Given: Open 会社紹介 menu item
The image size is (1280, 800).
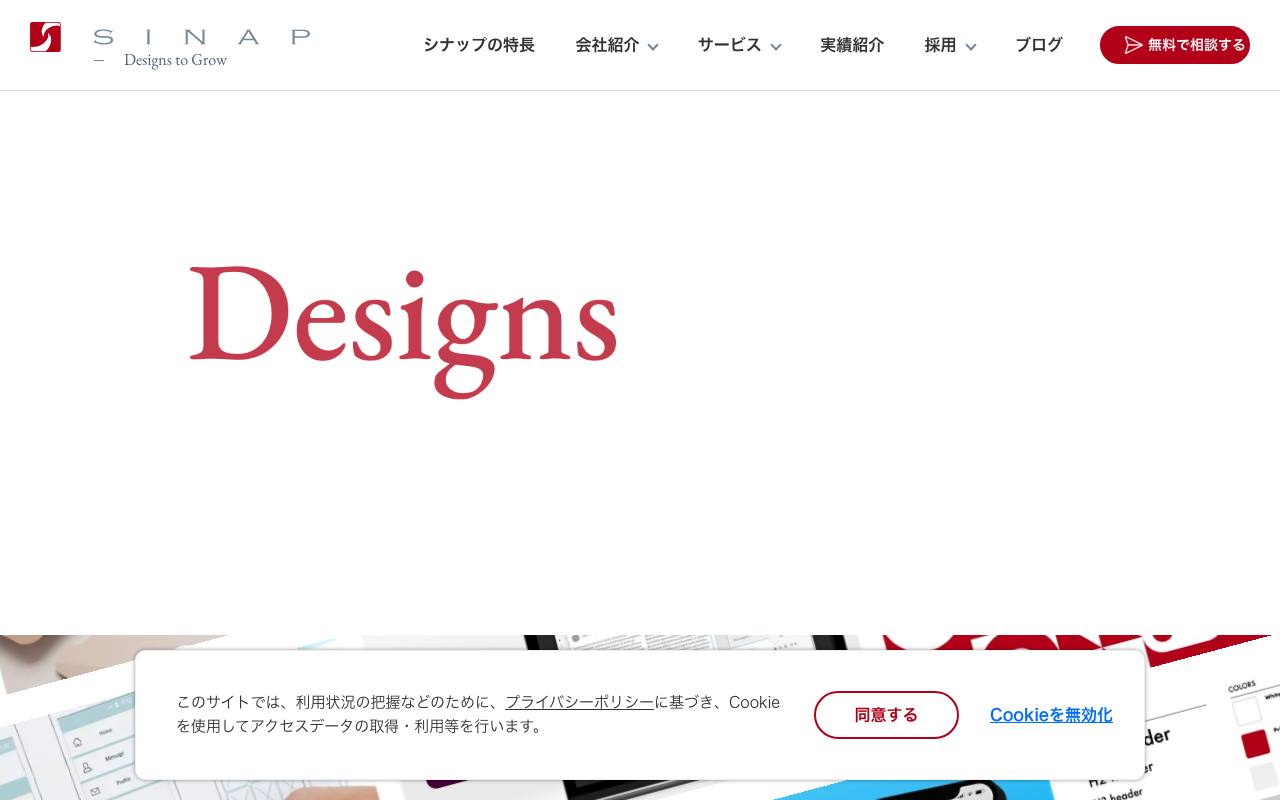Looking at the screenshot, I should (x=607, y=45).
